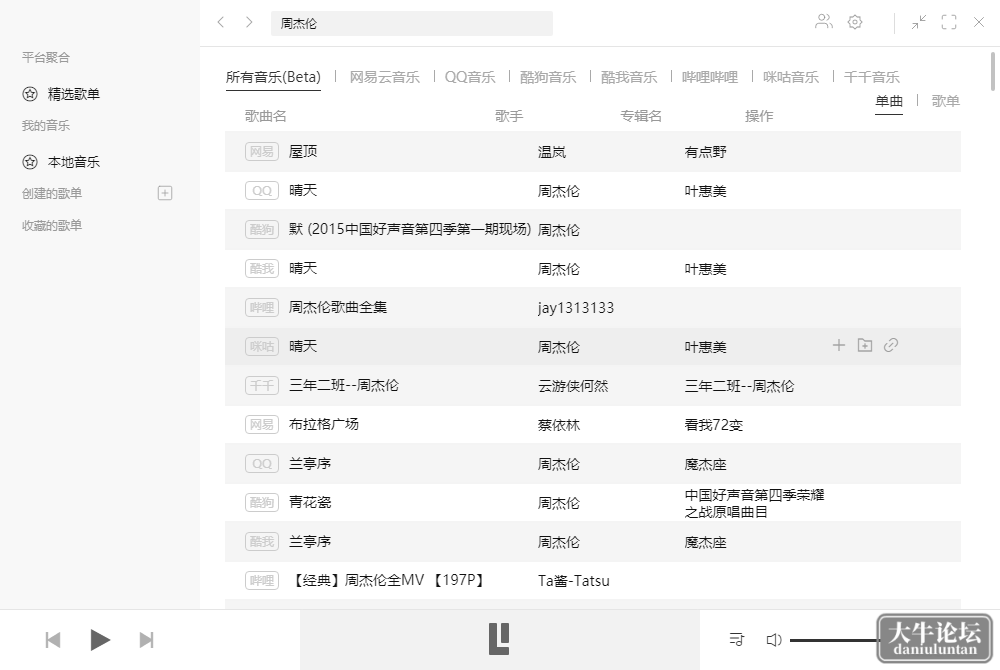Screen dimensions: 1000x670
Task: Skip to the next track
Action: tap(147, 640)
